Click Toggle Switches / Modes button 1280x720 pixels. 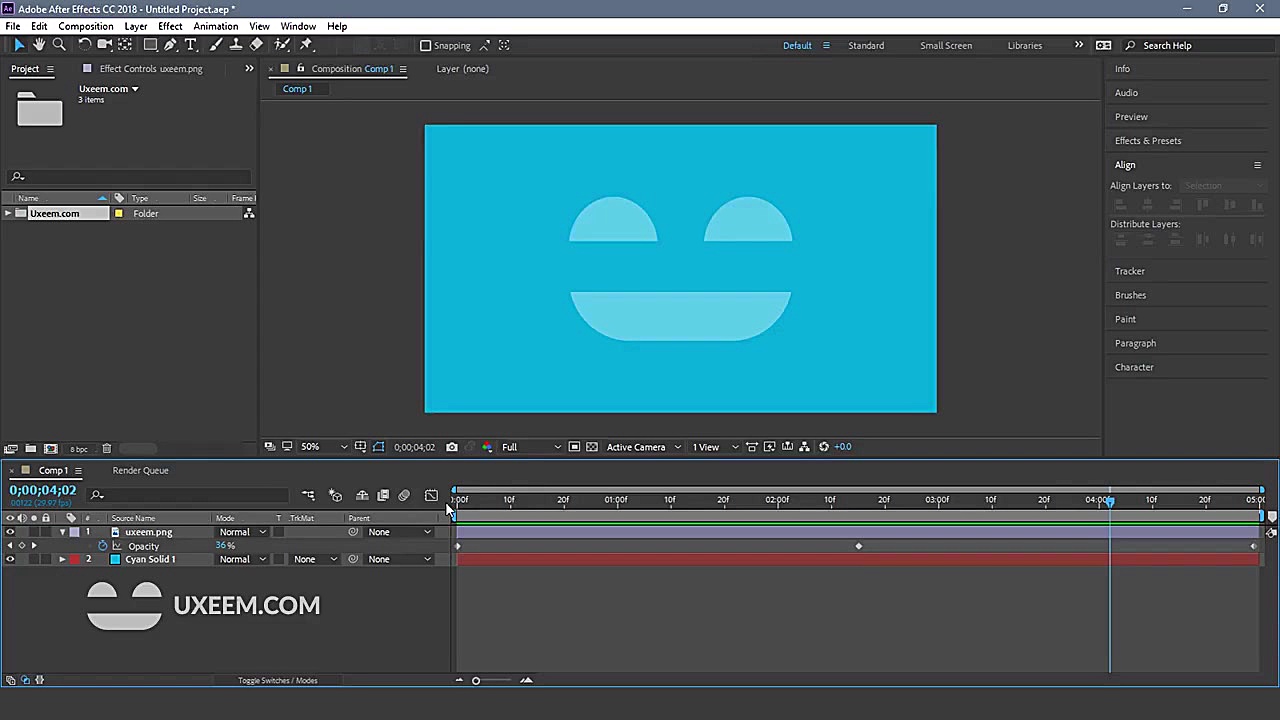(278, 681)
